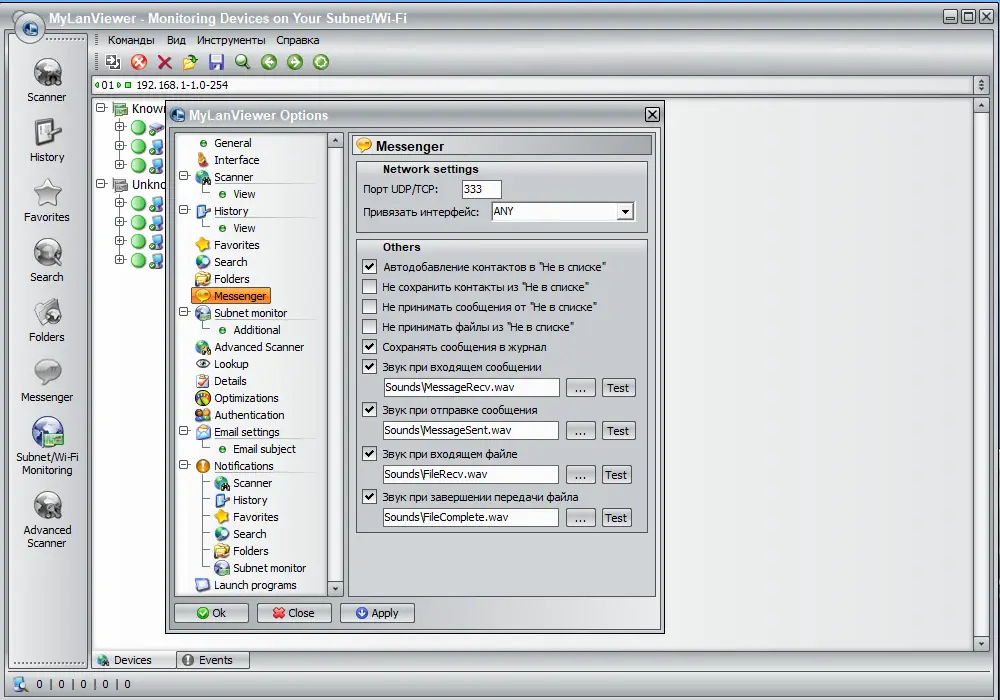
Task: Open Advanced Scanner sidebar icon
Action: [47, 519]
